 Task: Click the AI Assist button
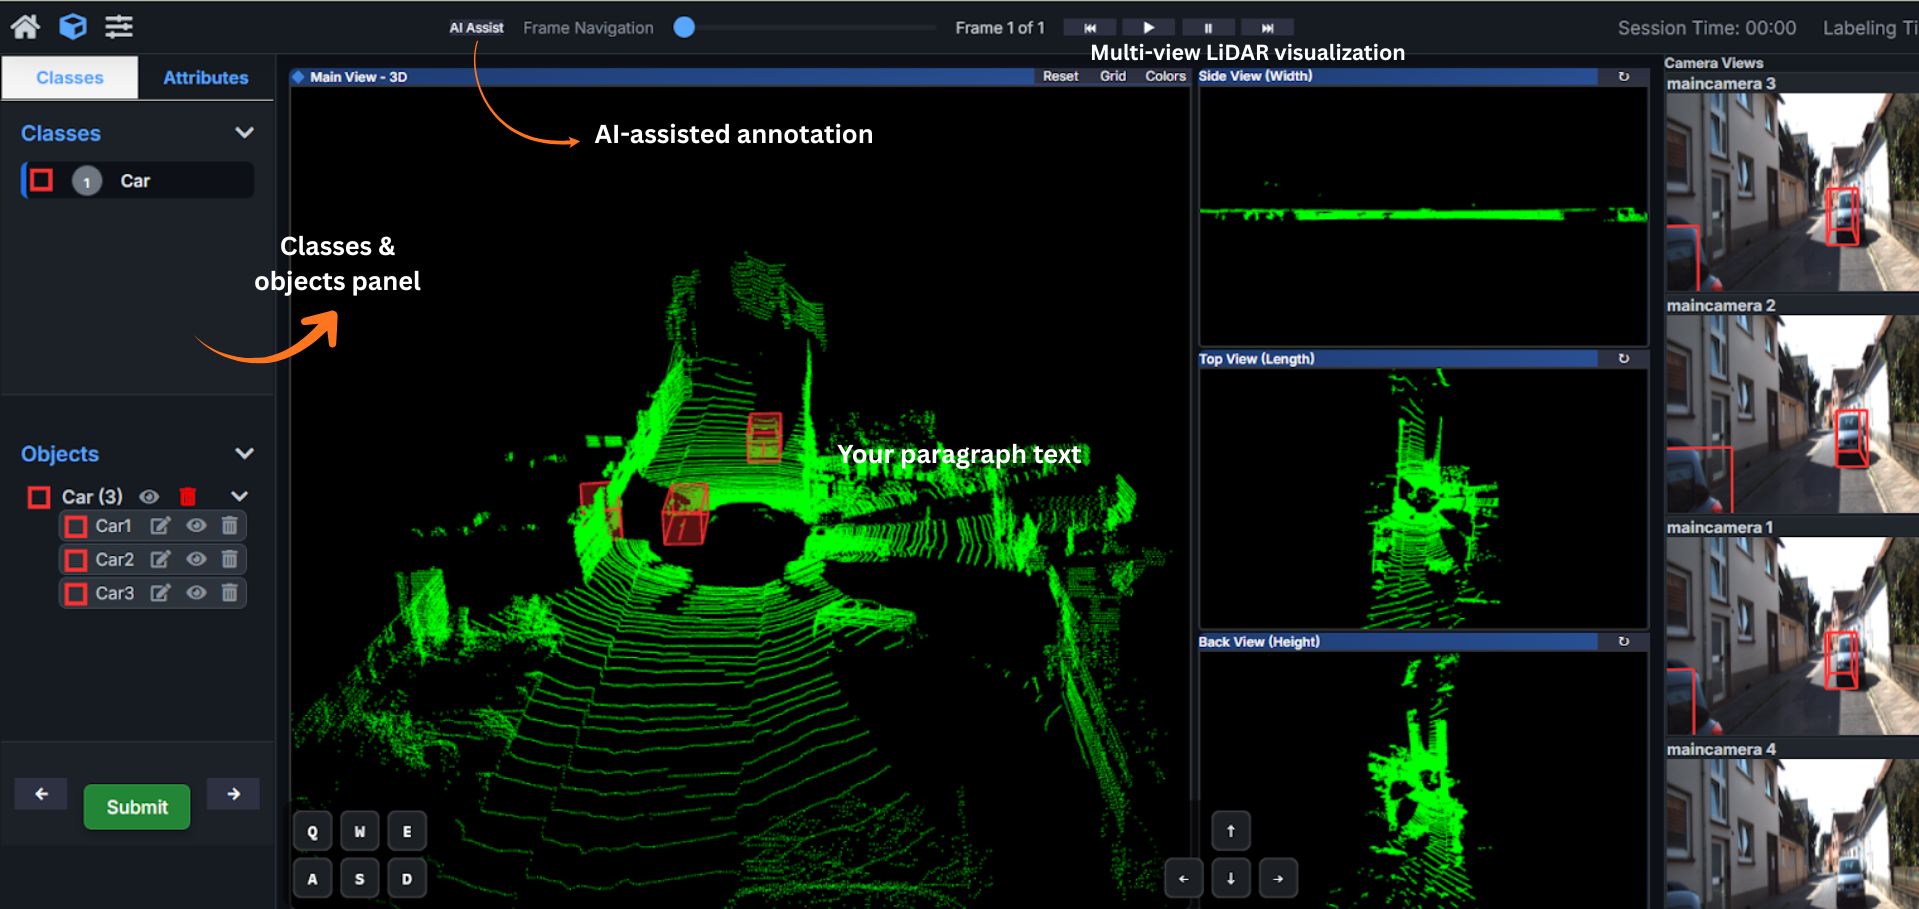476,28
